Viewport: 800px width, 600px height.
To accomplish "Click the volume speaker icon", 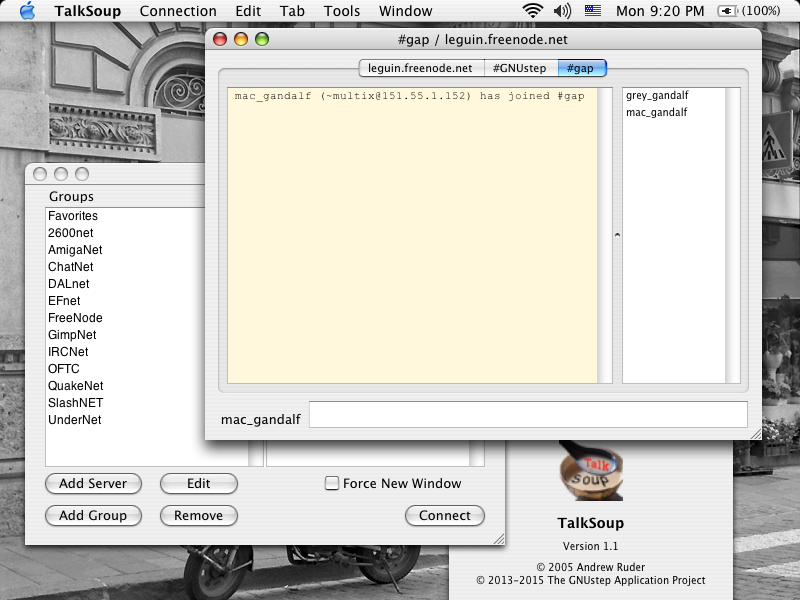I will (562, 11).
